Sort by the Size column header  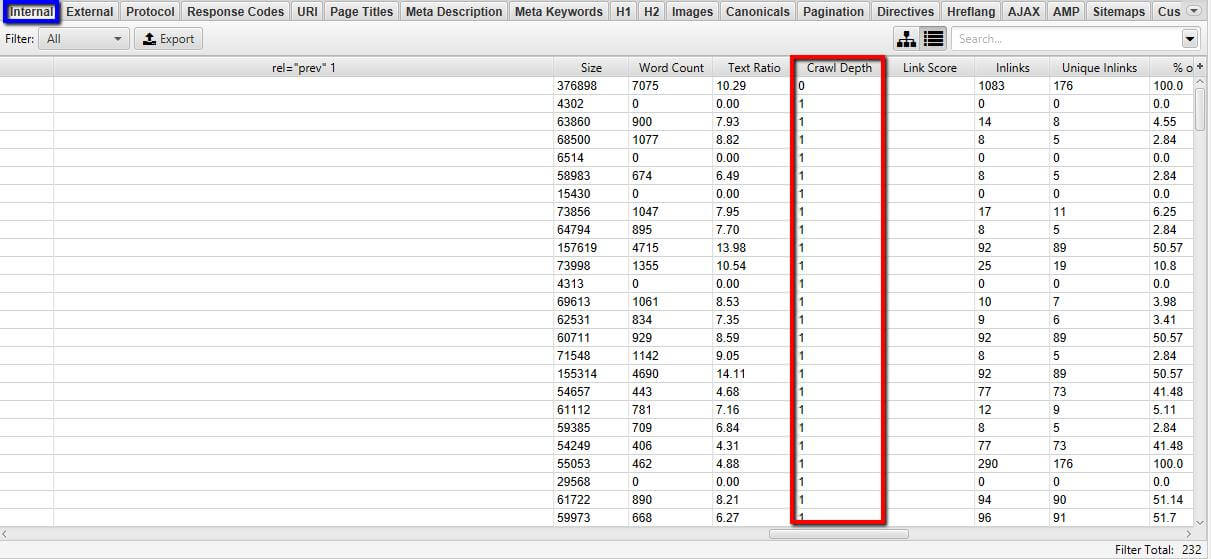(x=591, y=68)
